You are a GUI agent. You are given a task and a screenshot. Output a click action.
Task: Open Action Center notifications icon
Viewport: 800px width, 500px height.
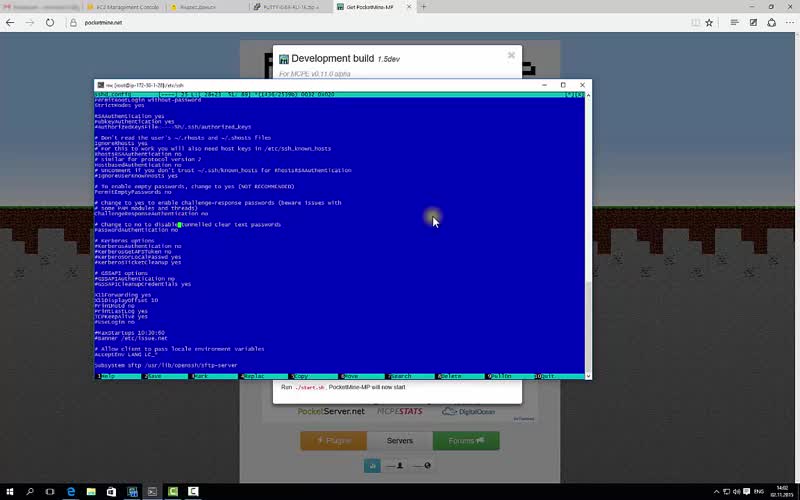coord(746,492)
